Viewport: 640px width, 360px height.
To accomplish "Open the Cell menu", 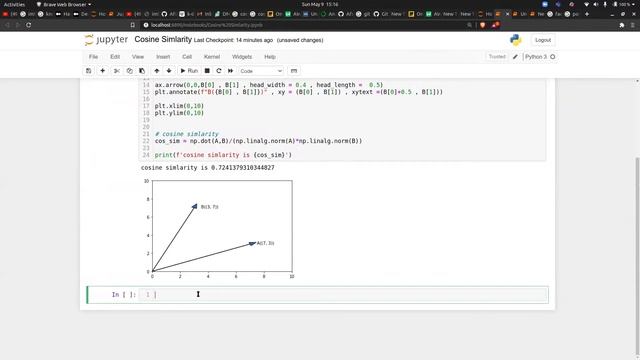I will (x=187, y=57).
